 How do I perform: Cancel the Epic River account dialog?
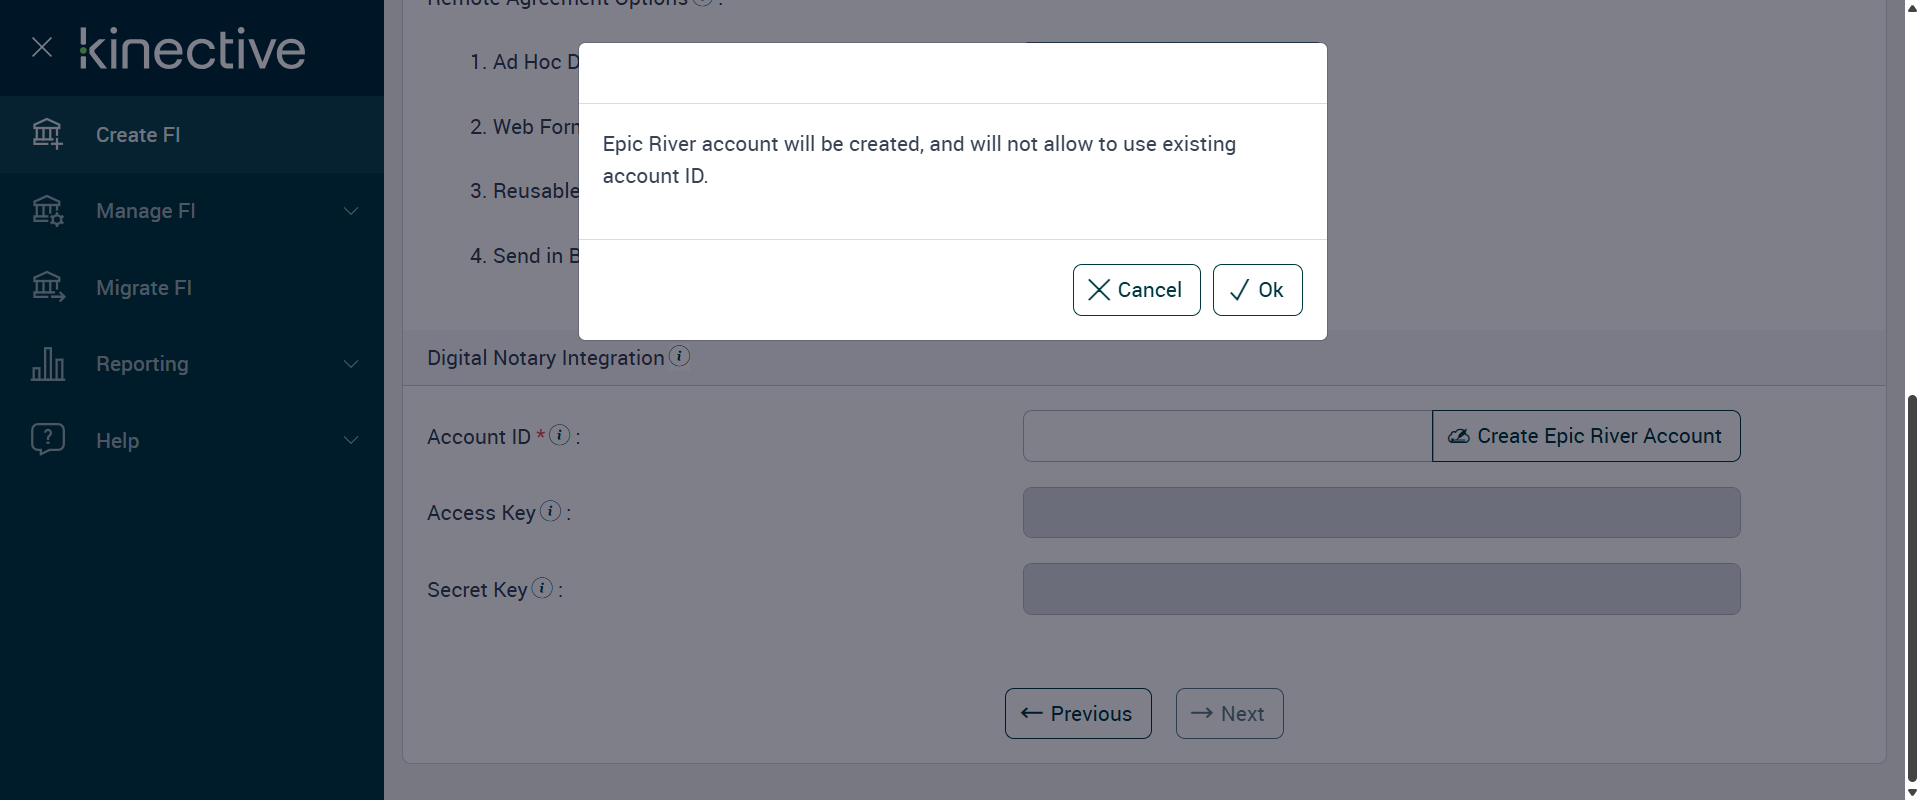coord(1136,290)
